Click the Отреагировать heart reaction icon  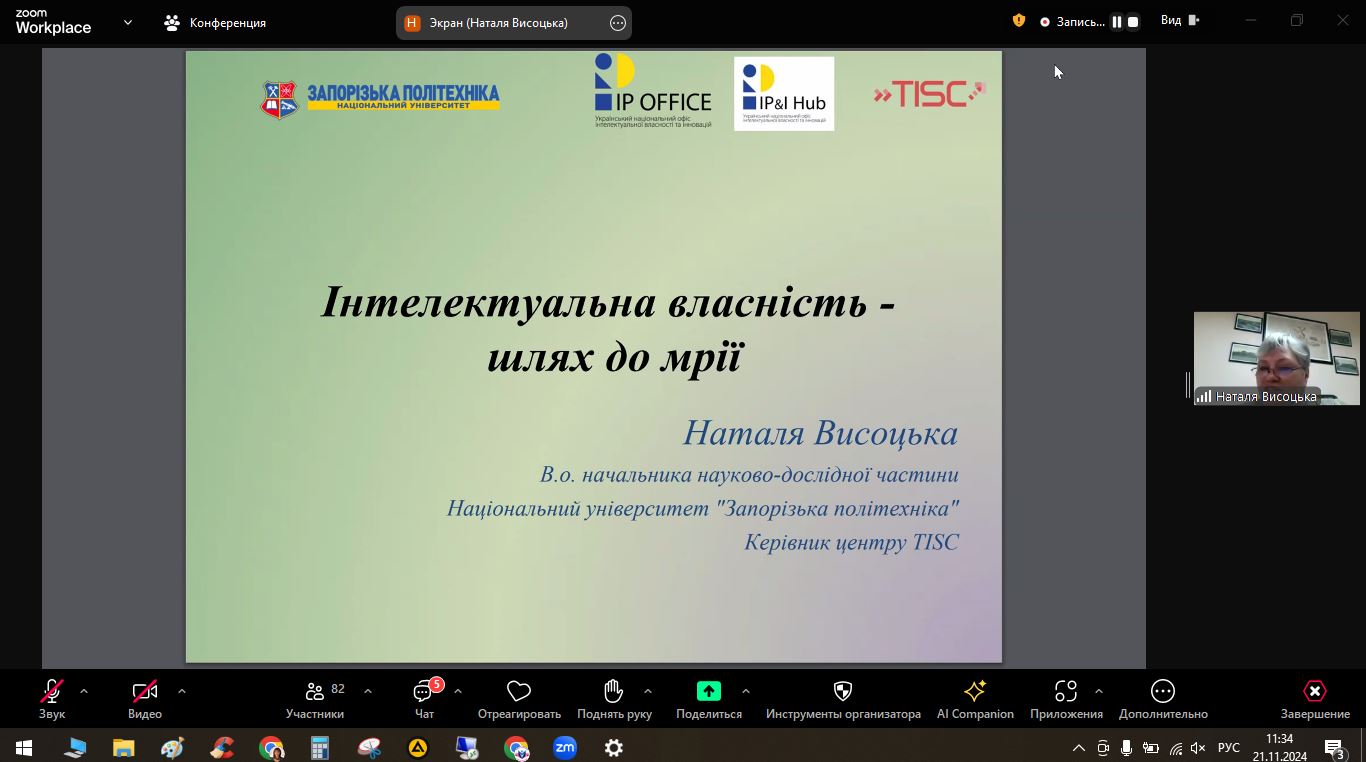coord(518,692)
